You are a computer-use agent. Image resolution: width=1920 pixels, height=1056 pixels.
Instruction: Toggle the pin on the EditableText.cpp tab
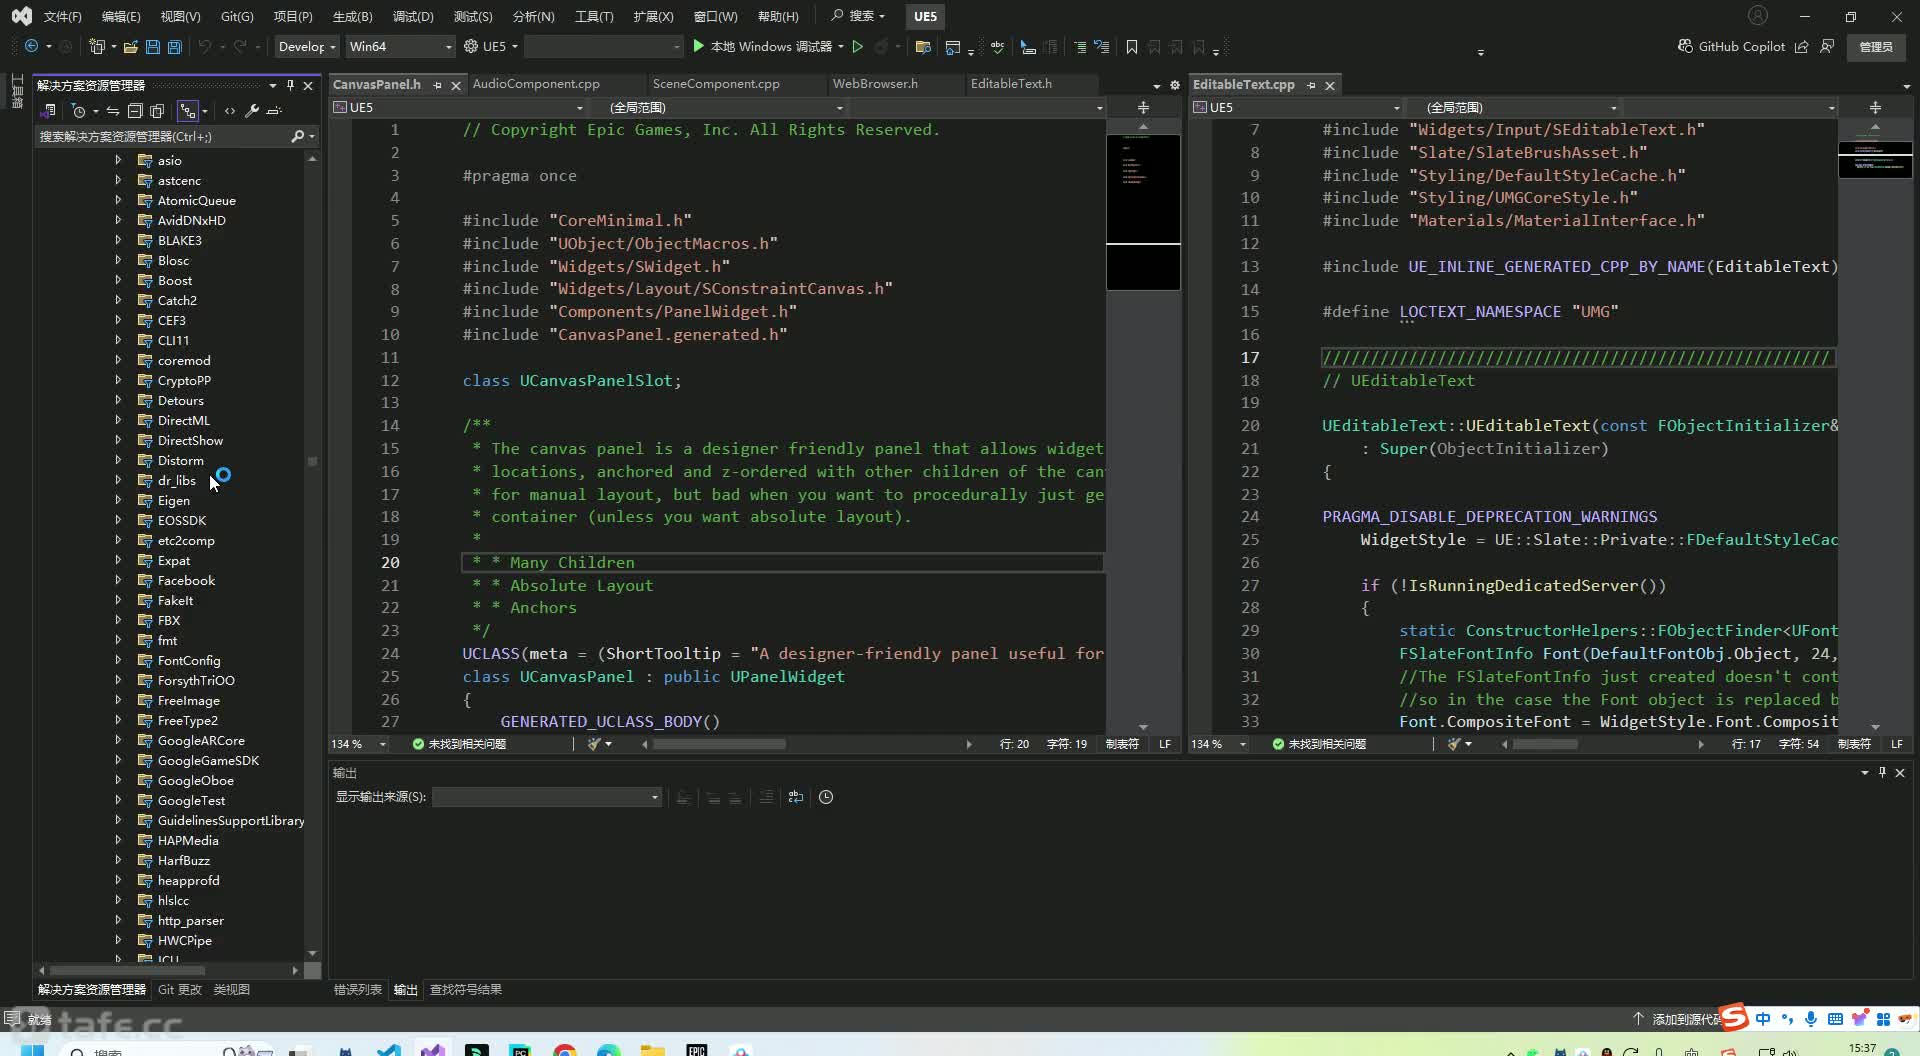click(x=1311, y=85)
